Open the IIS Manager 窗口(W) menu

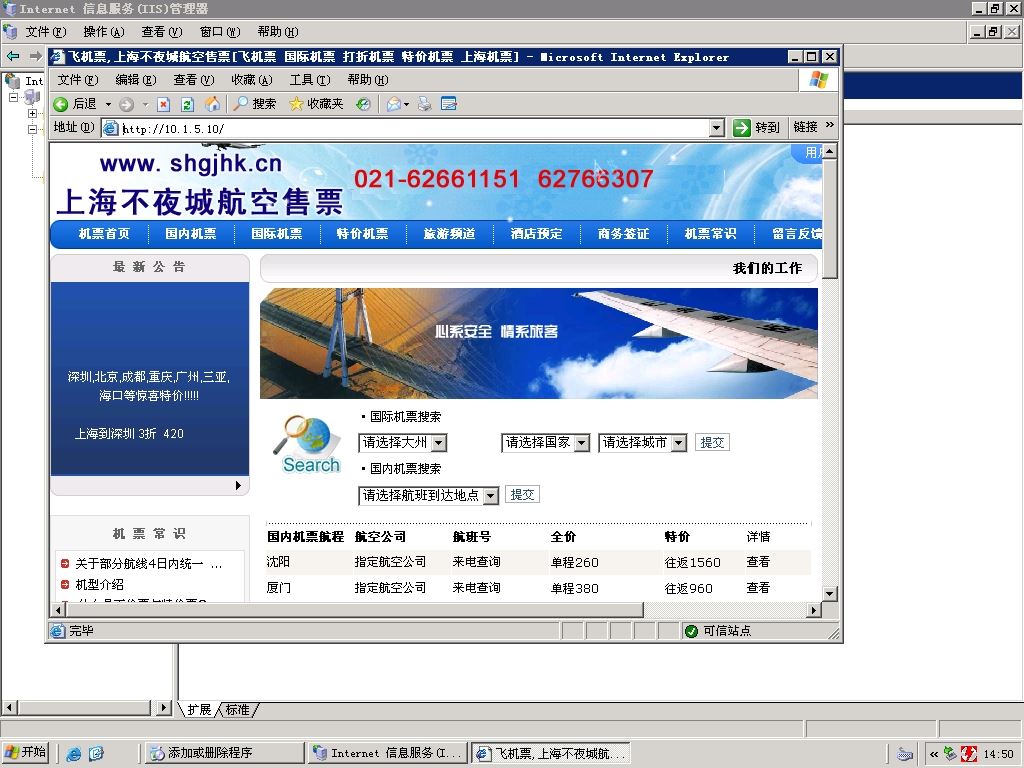(x=220, y=32)
